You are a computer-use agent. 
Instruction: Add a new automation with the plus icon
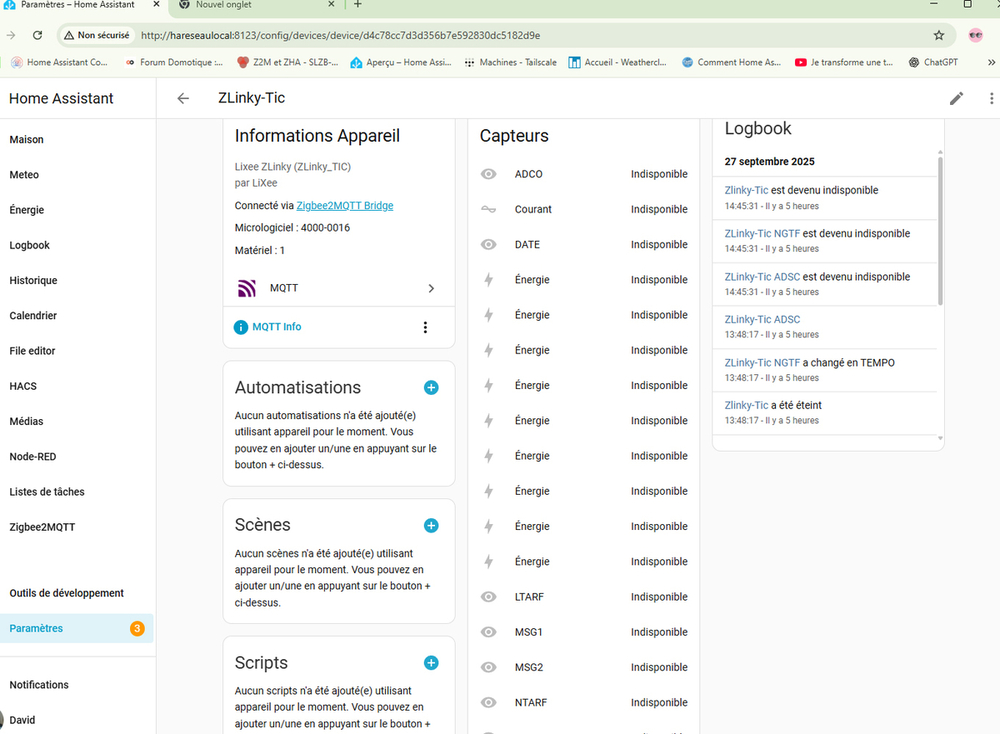431,388
